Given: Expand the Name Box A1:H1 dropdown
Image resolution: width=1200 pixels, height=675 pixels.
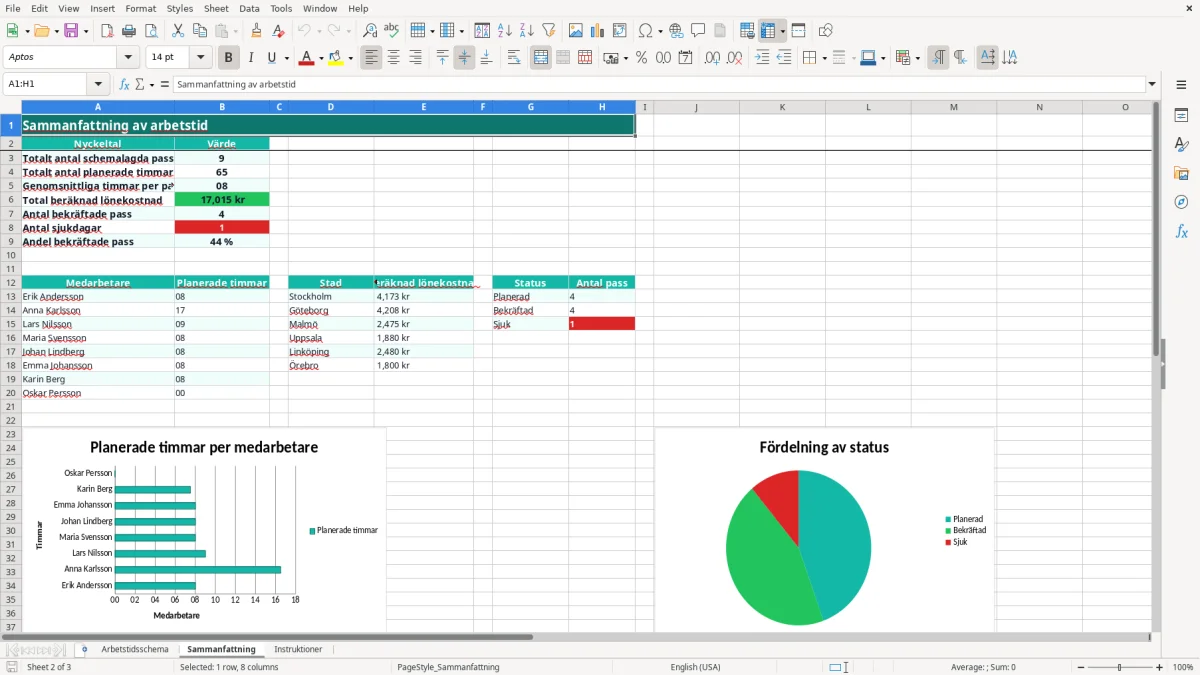Looking at the screenshot, I should 98,84.
